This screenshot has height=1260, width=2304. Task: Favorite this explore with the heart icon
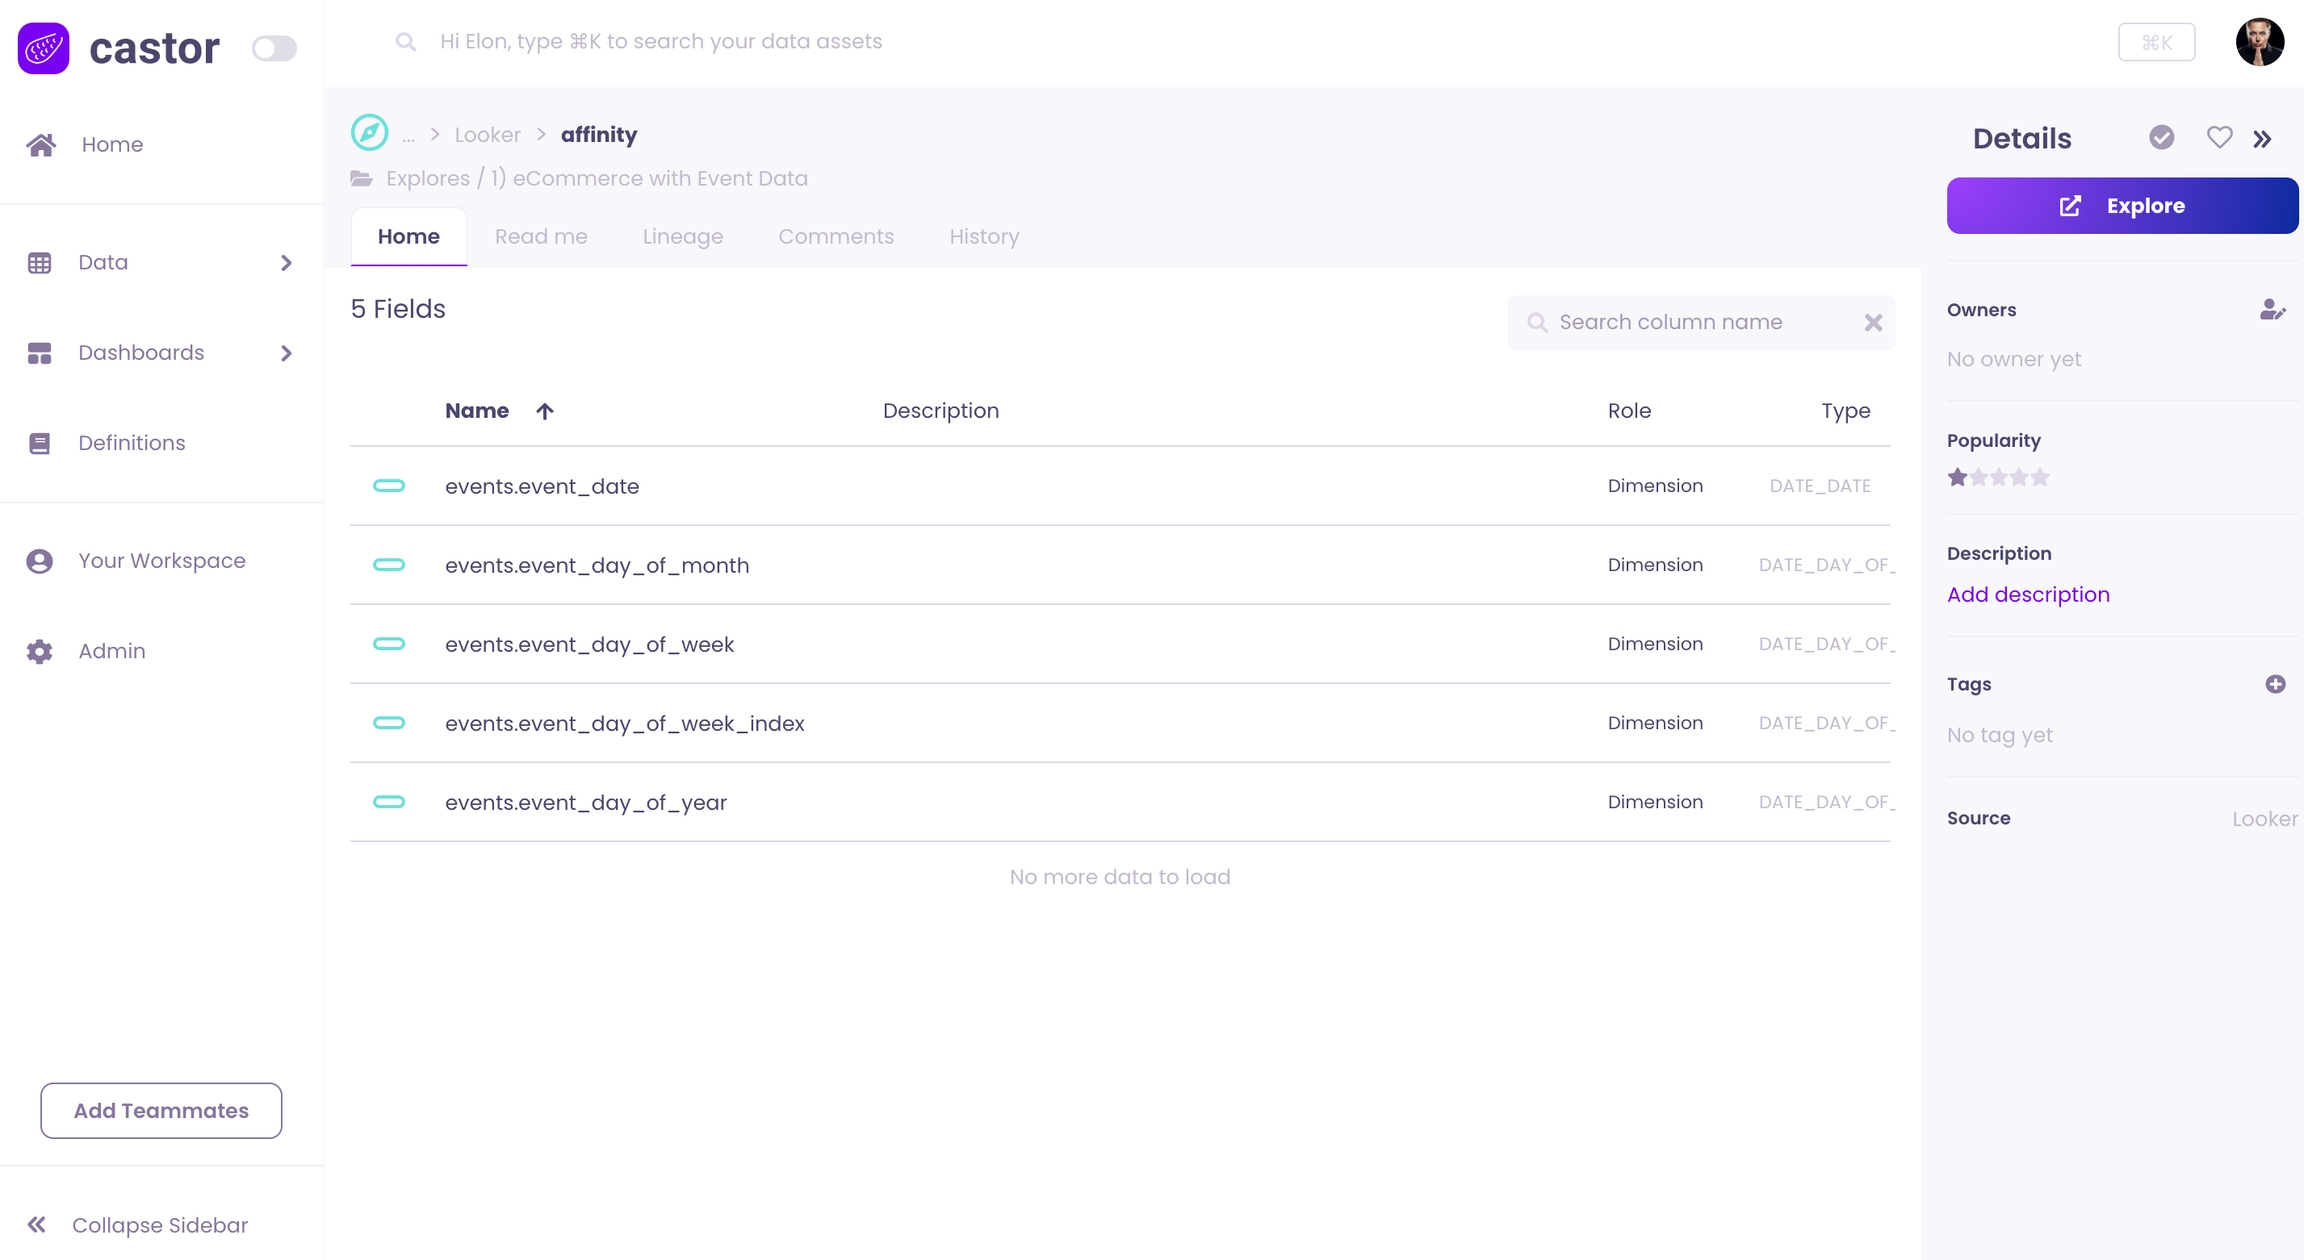[x=2219, y=138]
